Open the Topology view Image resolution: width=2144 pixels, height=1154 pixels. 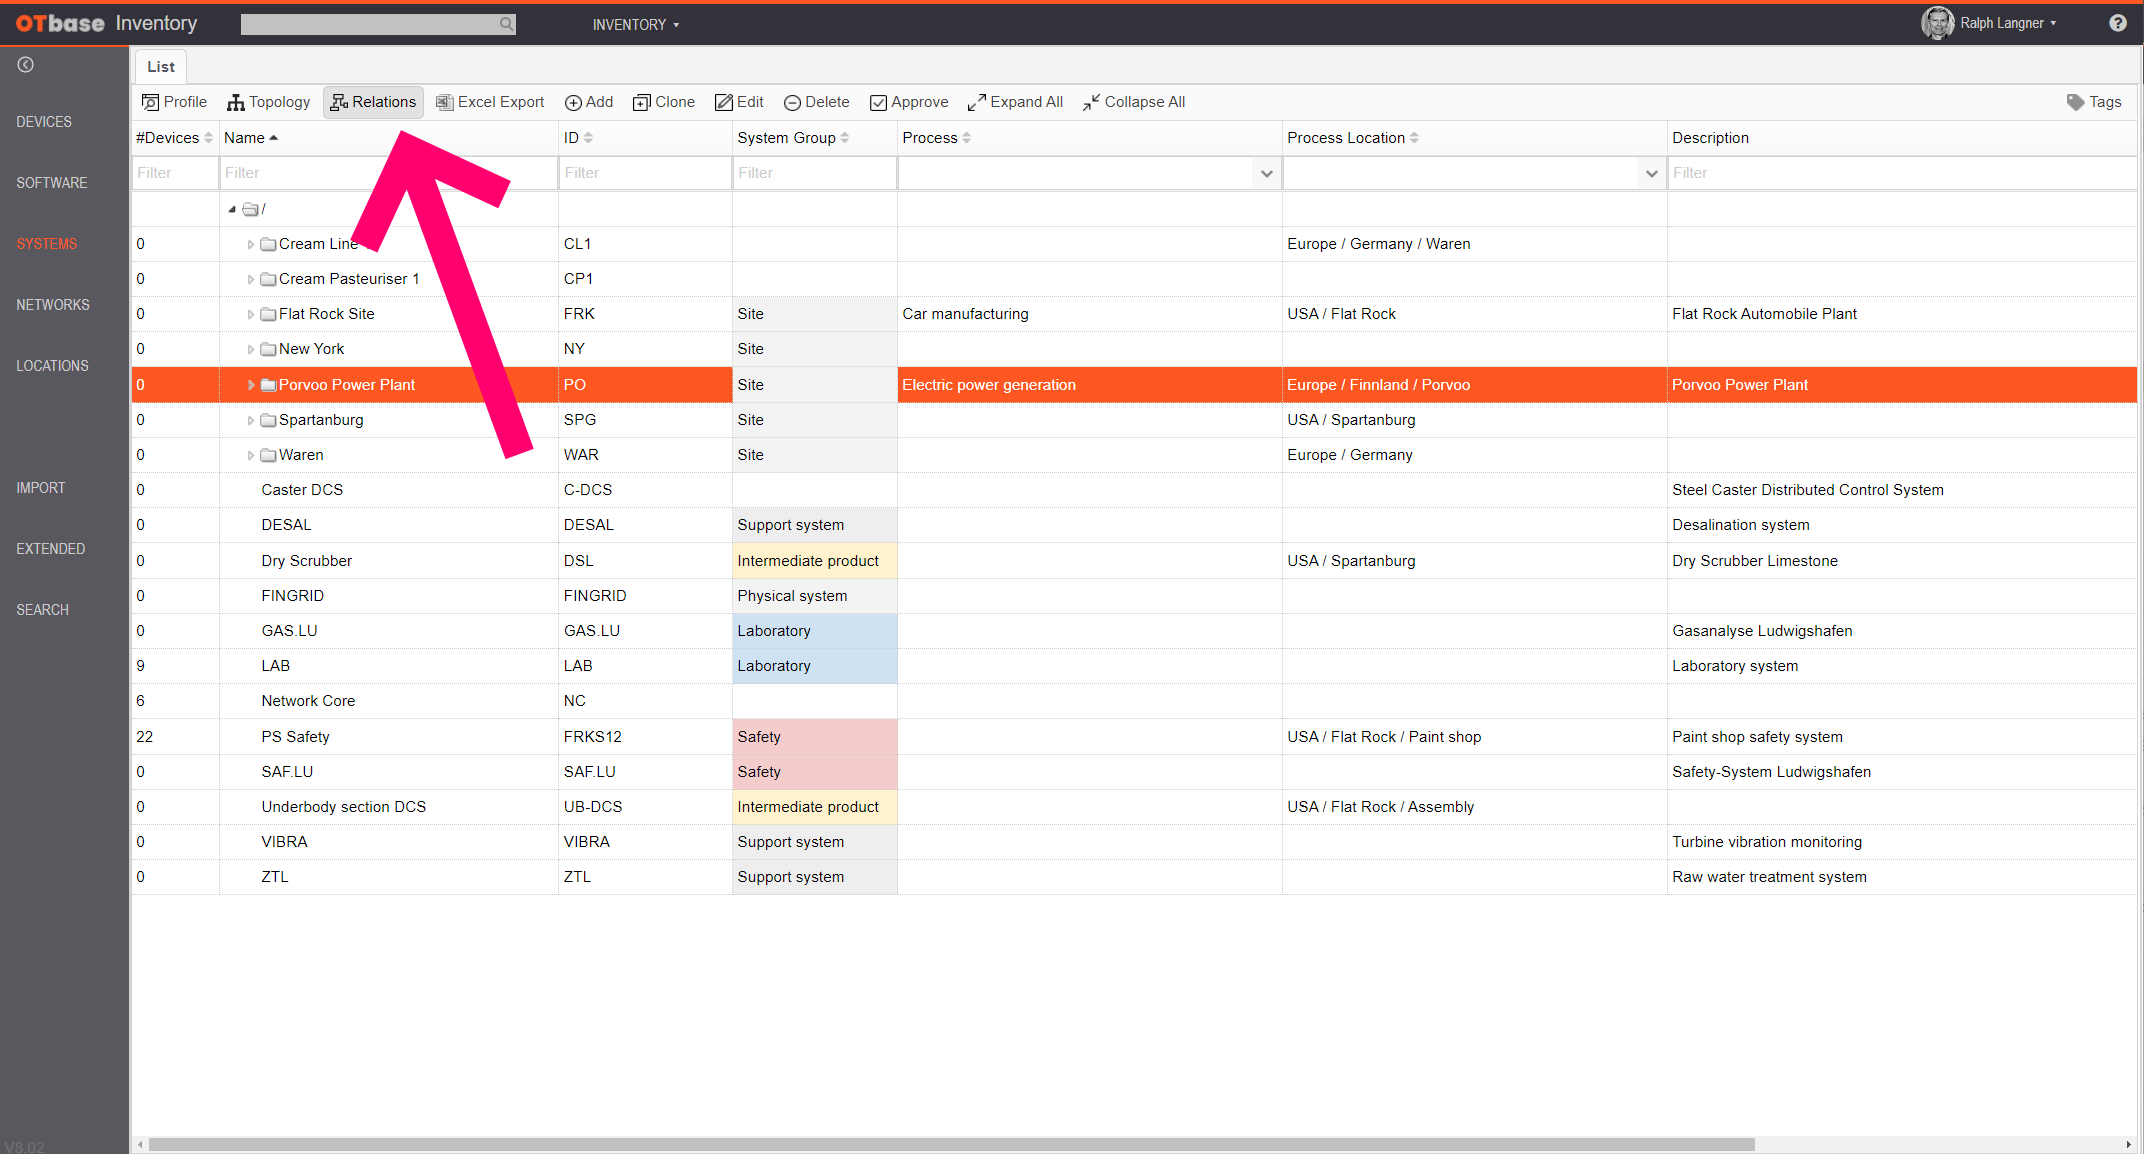tap(268, 102)
